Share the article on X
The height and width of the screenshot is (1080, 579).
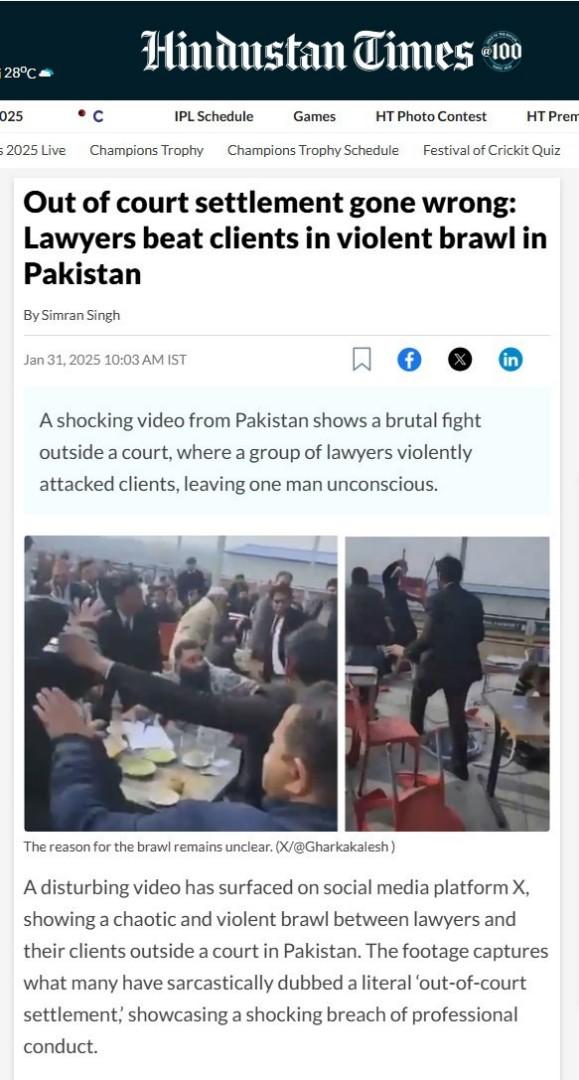click(x=460, y=360)
